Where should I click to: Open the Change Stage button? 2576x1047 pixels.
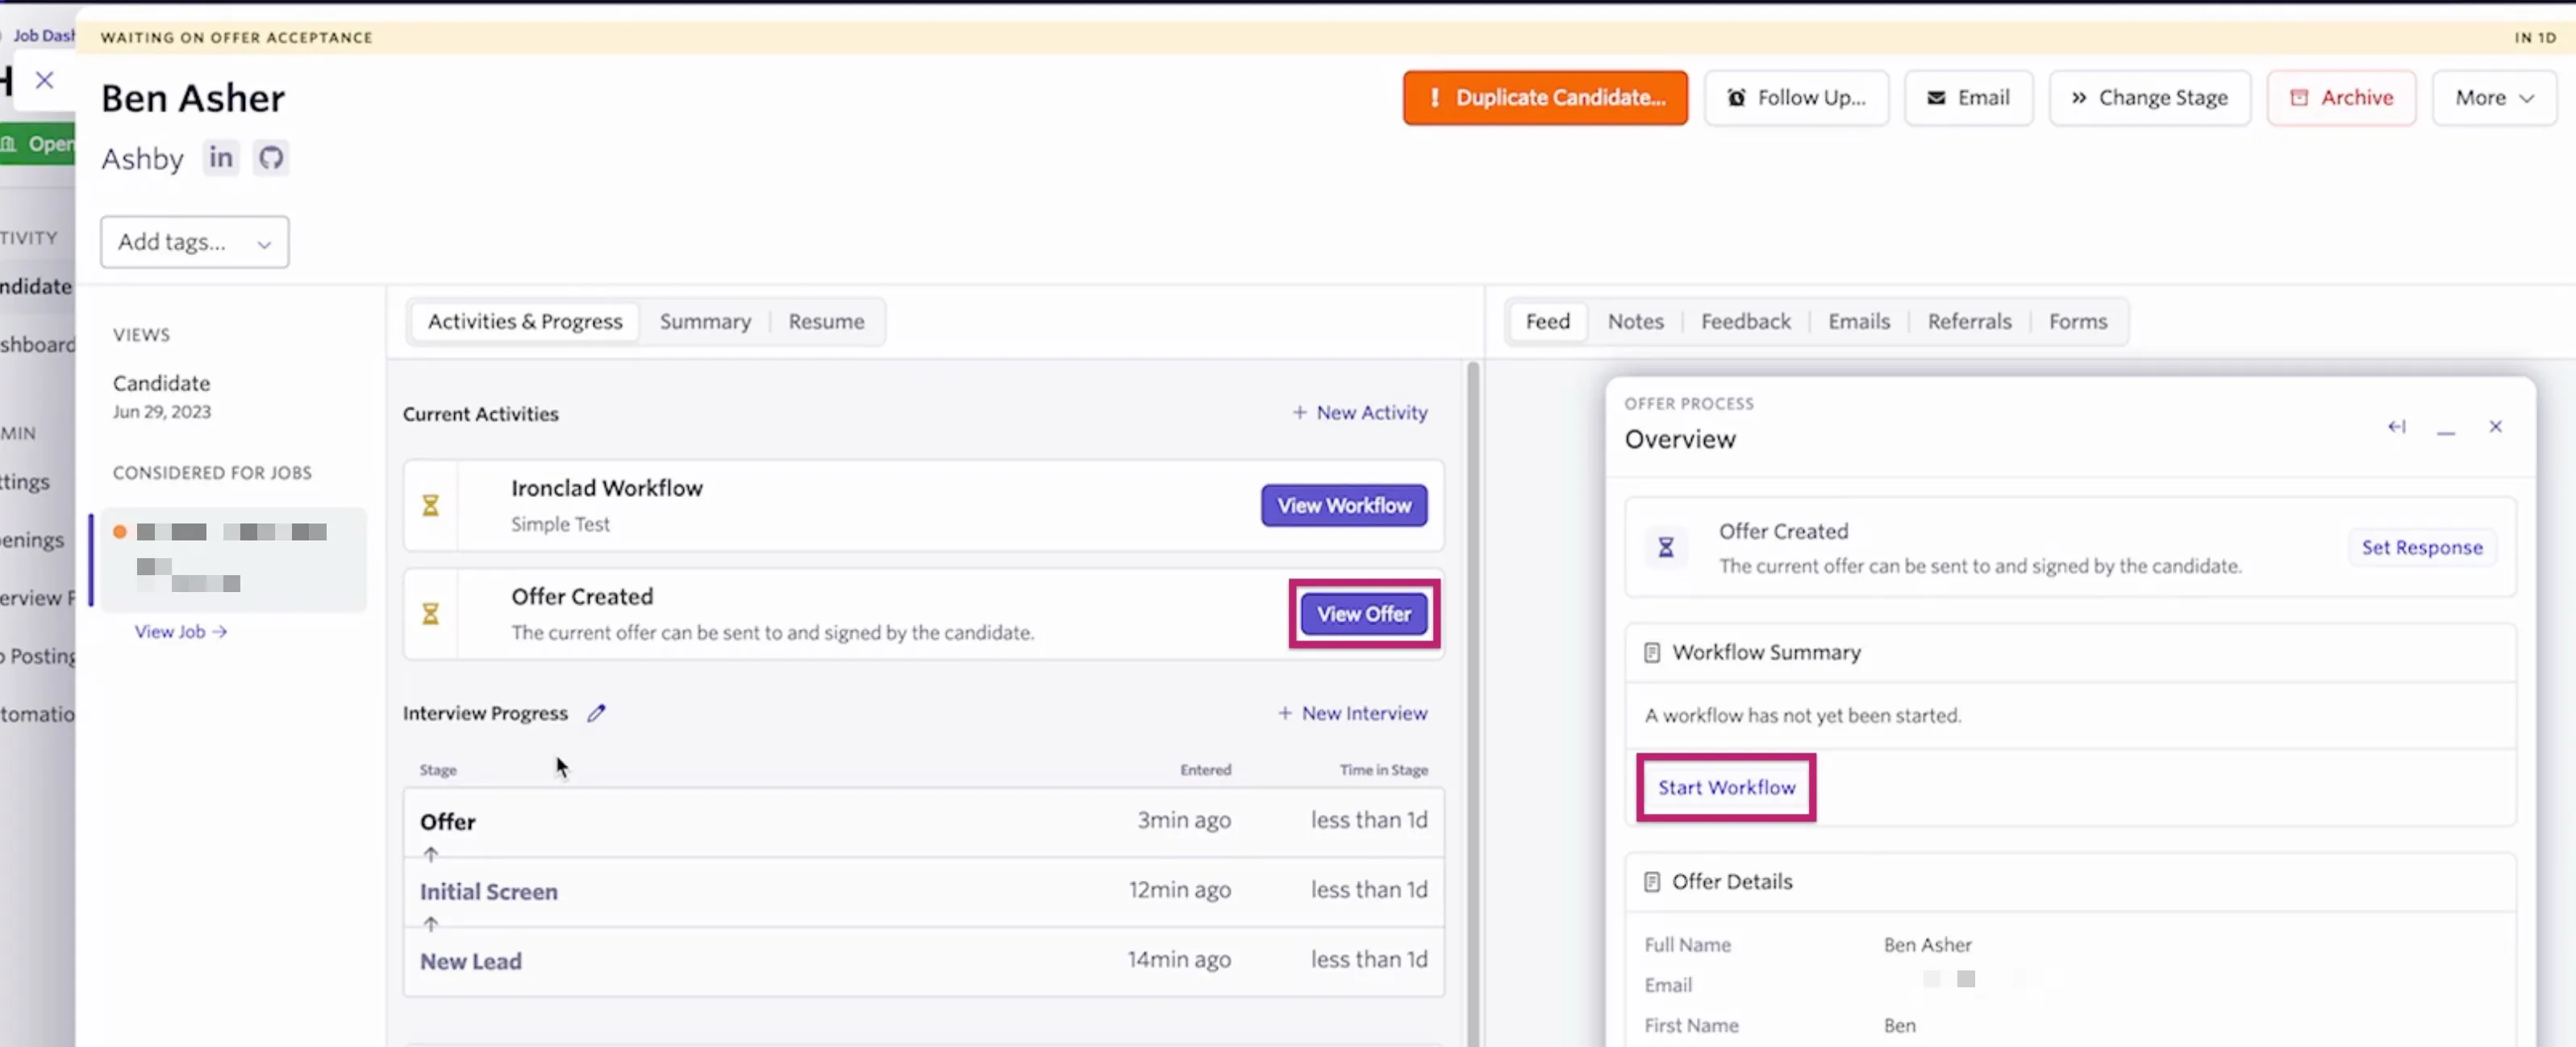click(x=2149, y=98)
